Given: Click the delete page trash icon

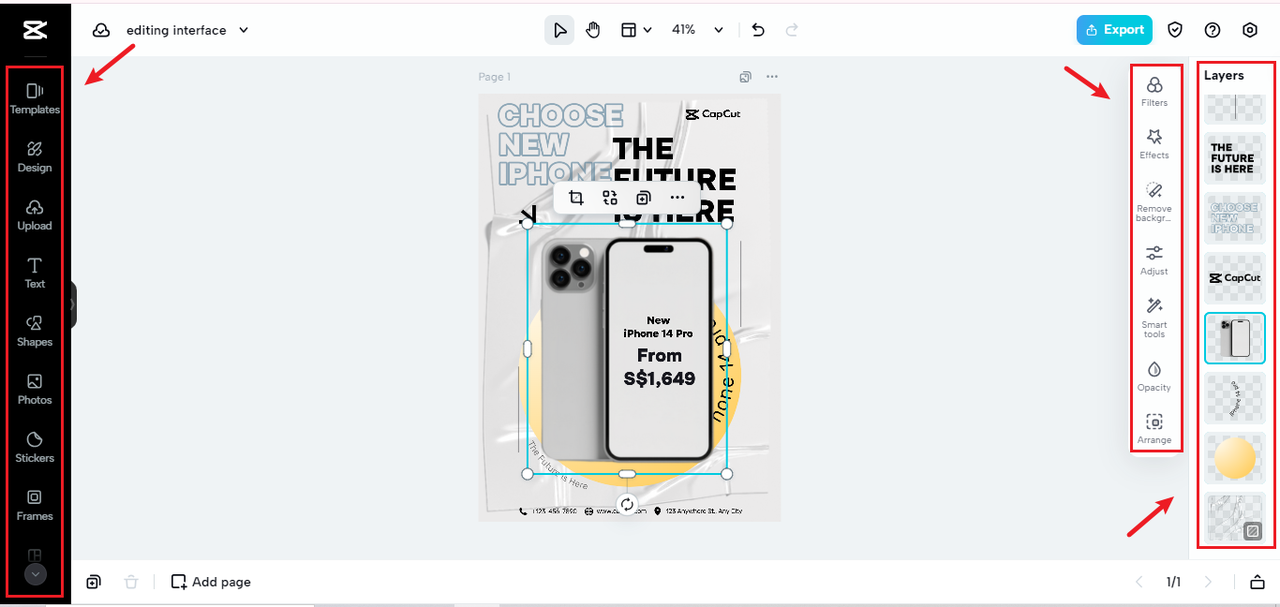Looking at the screenshot, I should (131, 582).
